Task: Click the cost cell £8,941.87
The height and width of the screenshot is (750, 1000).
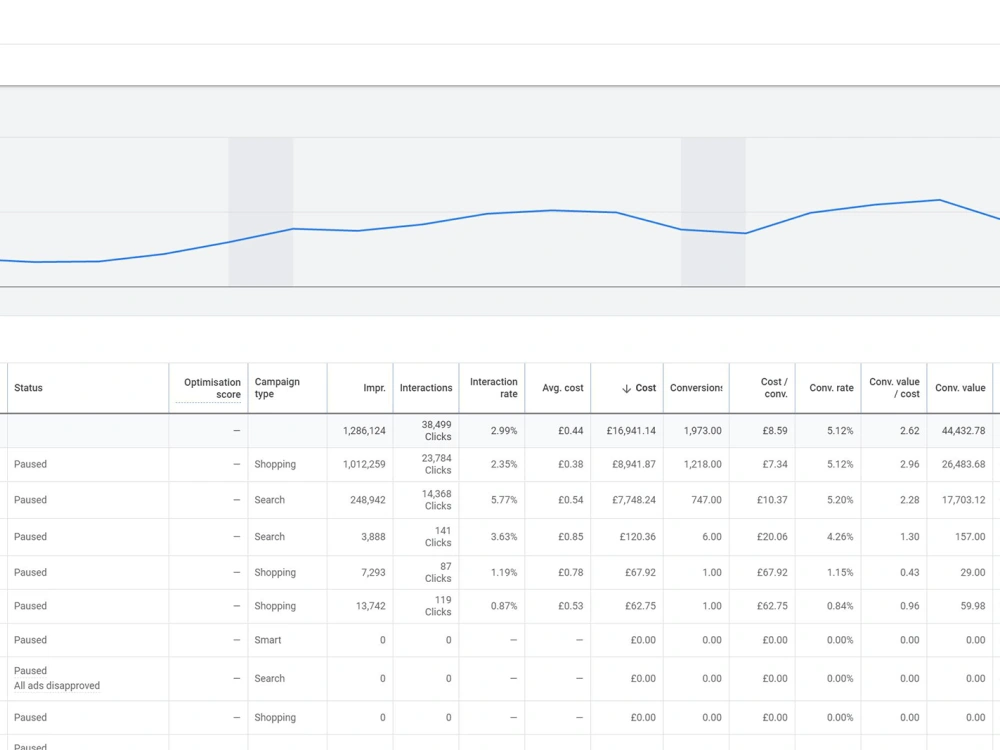Action: [634, 464]
